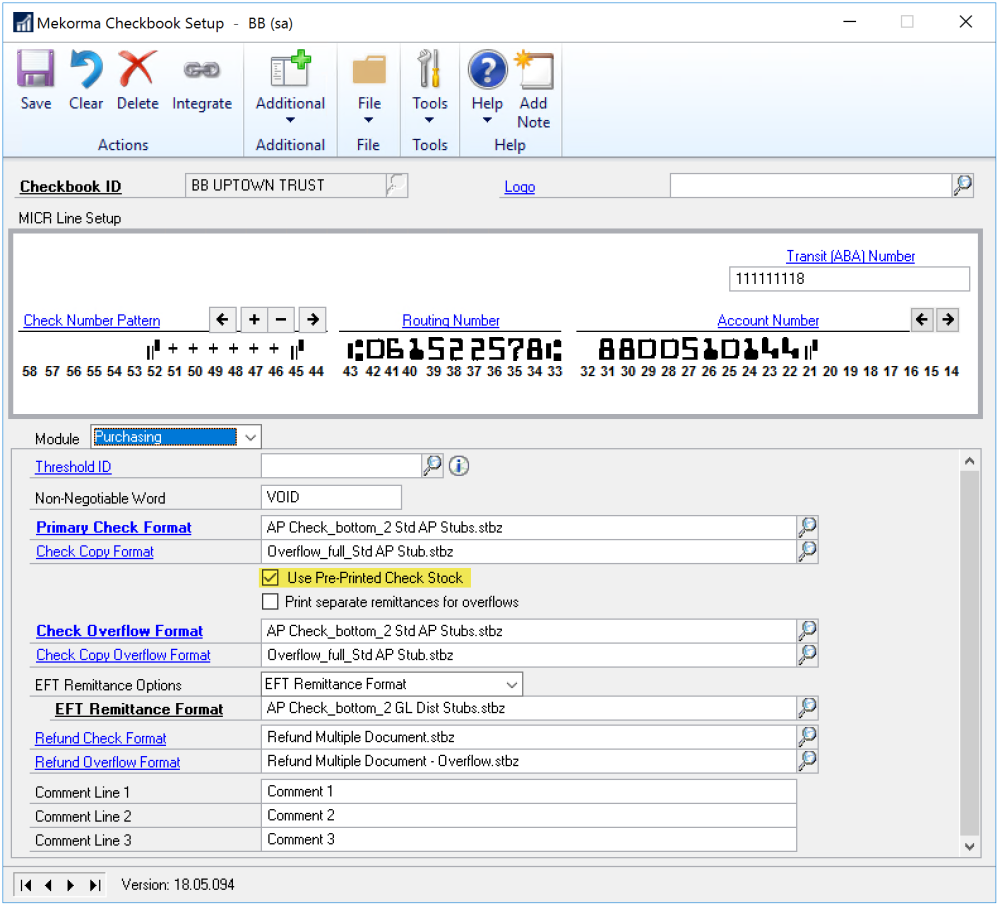
Task: Click the Non-Negotiable Word field containing VOID
Action: click(331, 497)
